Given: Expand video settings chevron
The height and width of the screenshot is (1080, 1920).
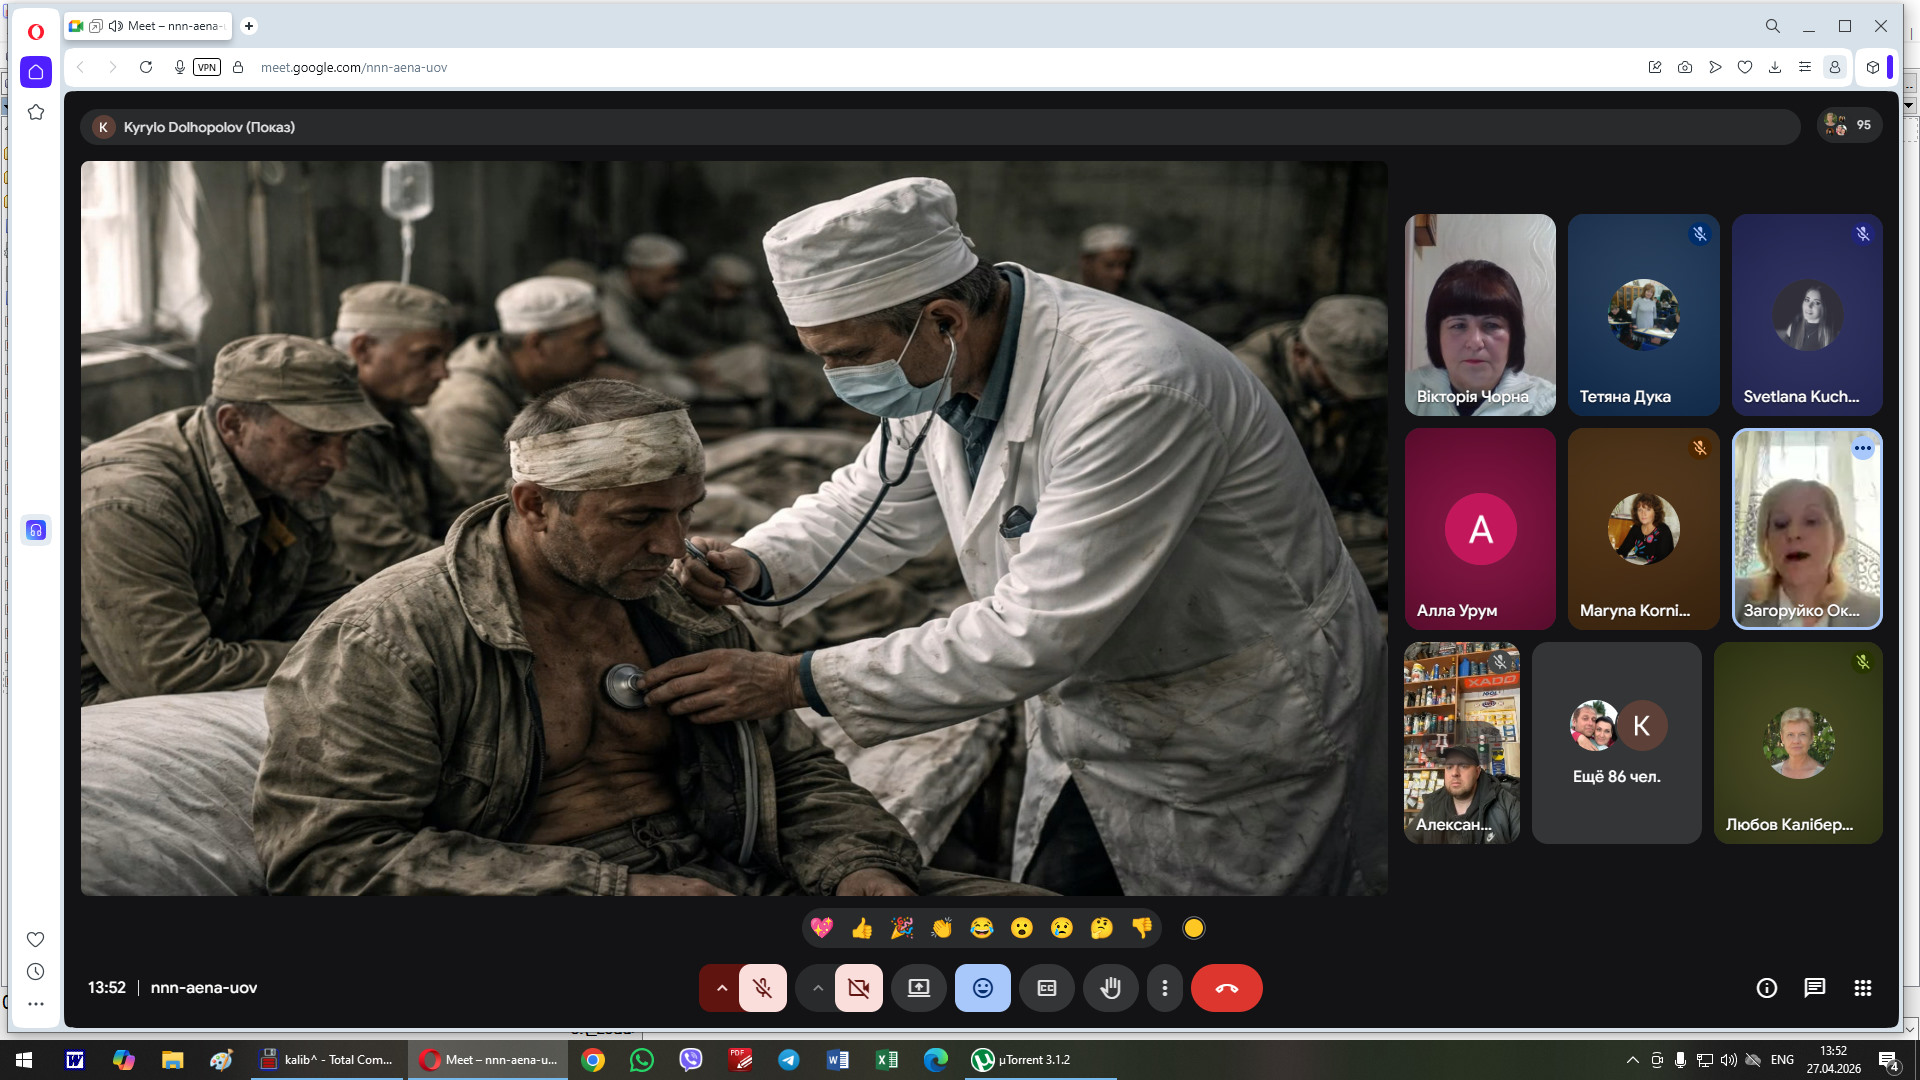Looking at the screenshot, I should [817, 988].
